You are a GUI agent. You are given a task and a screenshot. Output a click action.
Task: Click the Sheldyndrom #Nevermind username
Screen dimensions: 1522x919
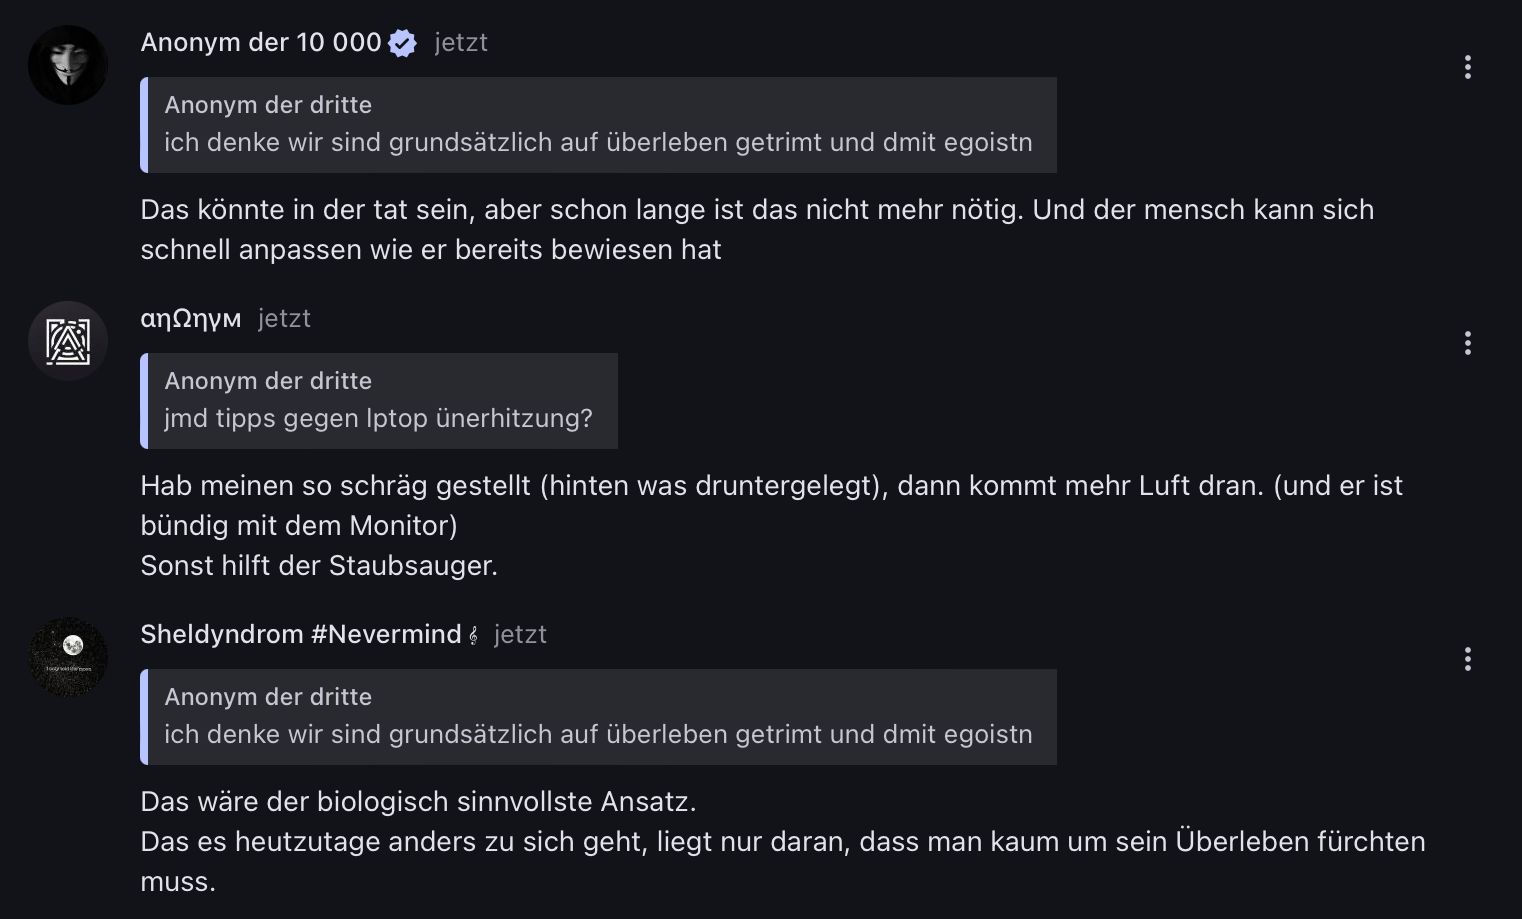click(300, 635)
